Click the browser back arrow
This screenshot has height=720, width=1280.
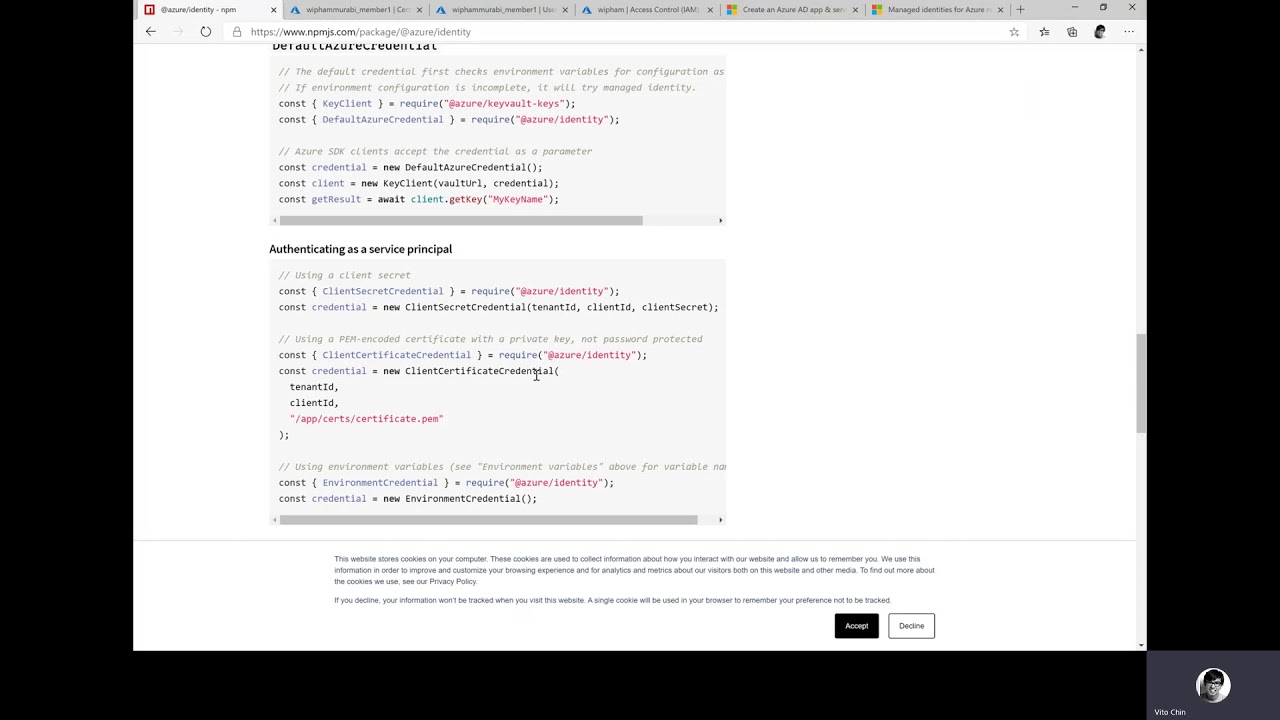tap(151, 32)
